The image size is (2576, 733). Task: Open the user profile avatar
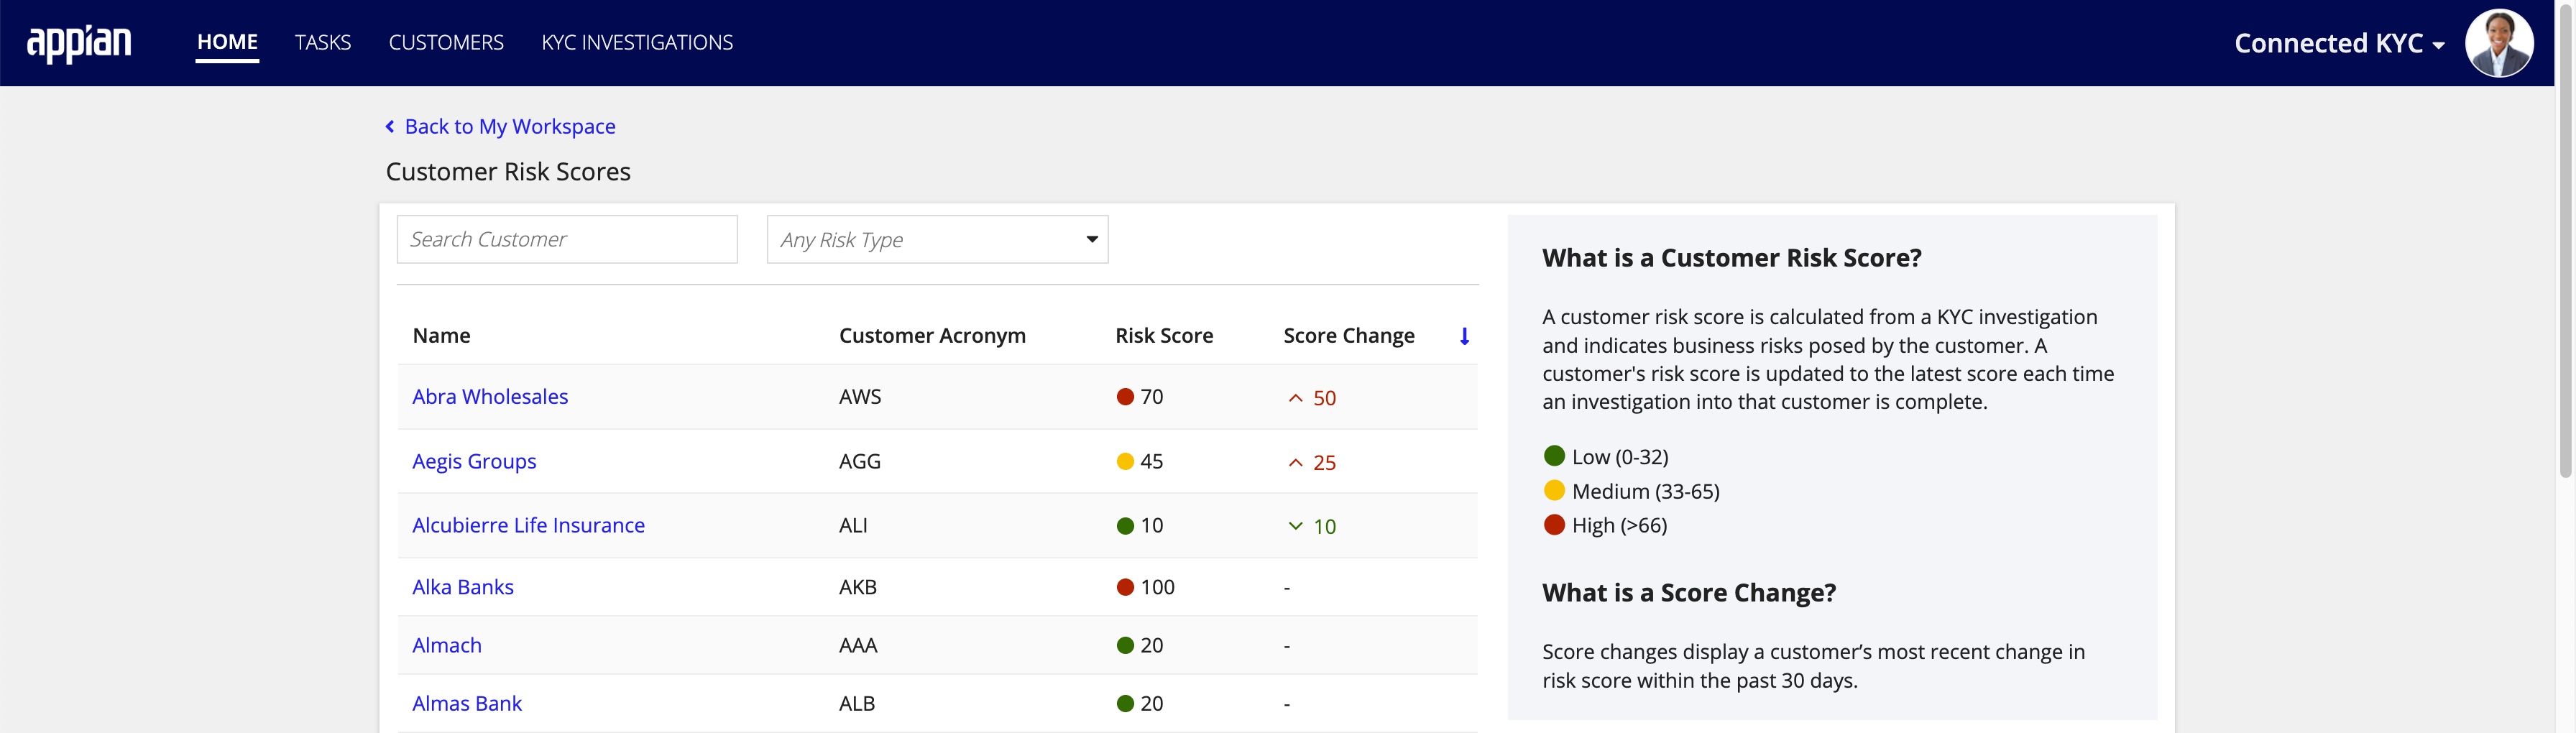(2498, 43)
